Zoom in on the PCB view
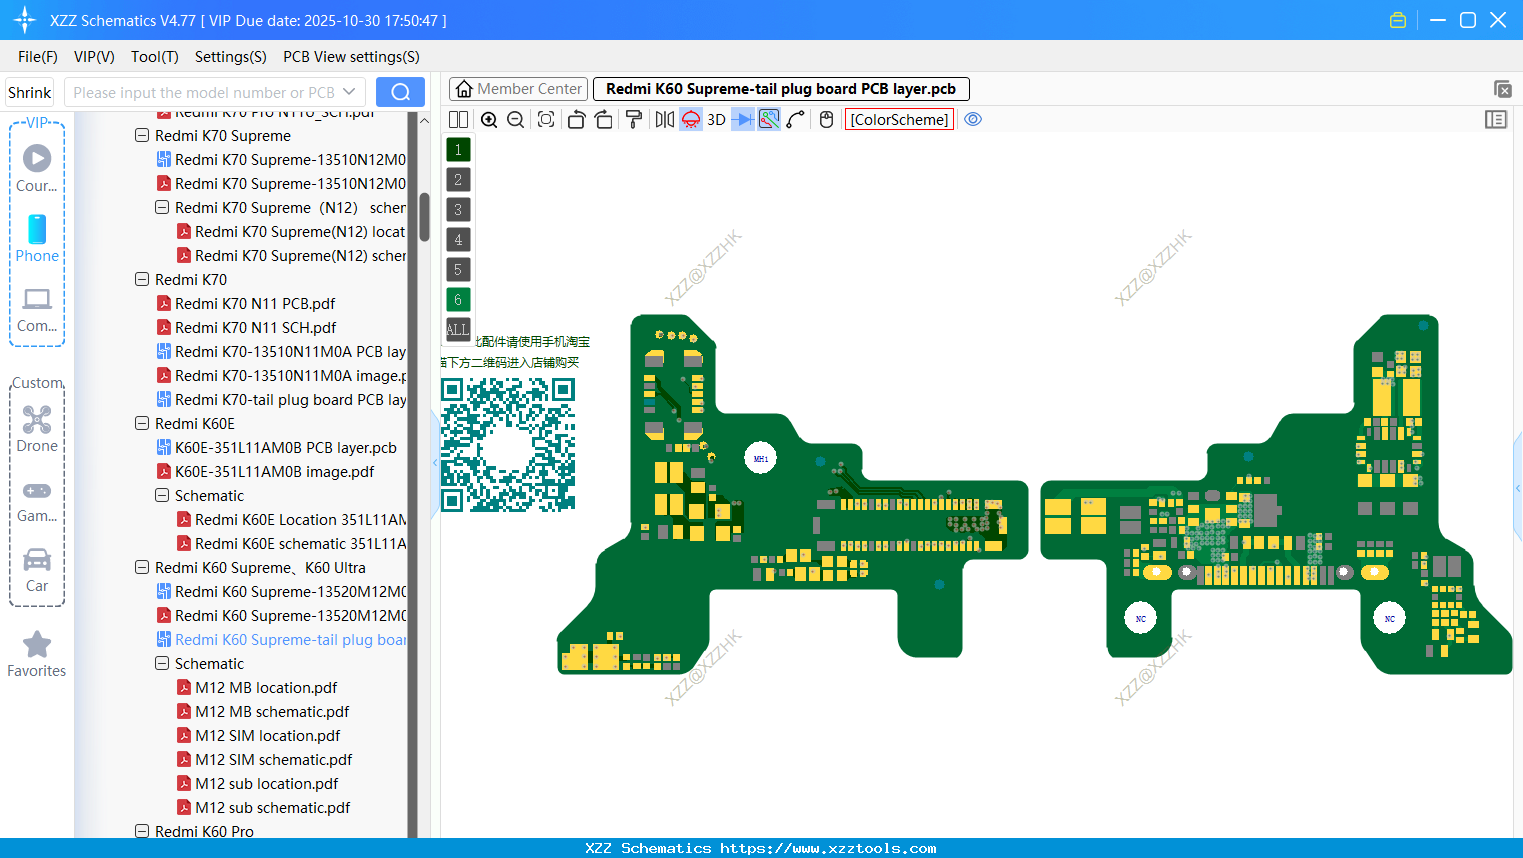 pyautogui.click(x=489, y=120)
